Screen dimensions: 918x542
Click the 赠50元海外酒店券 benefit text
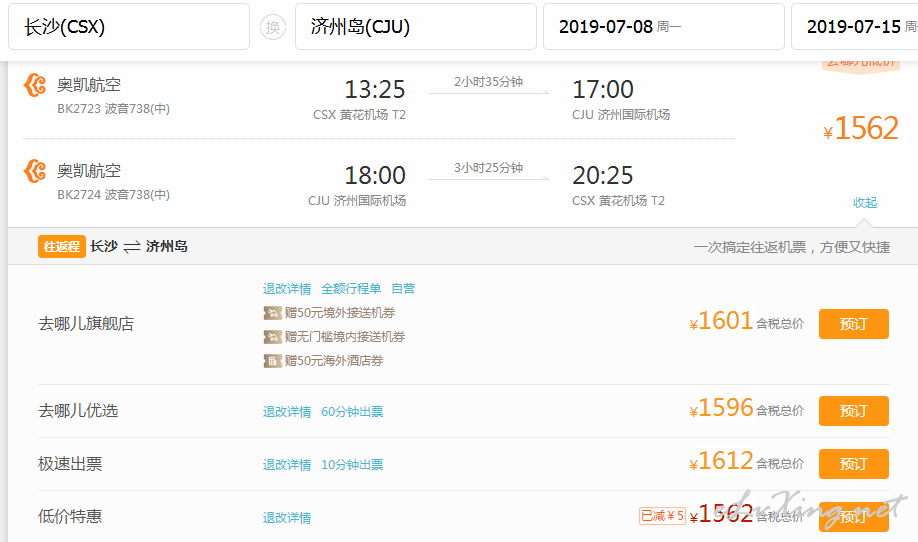tap(334, 361)
